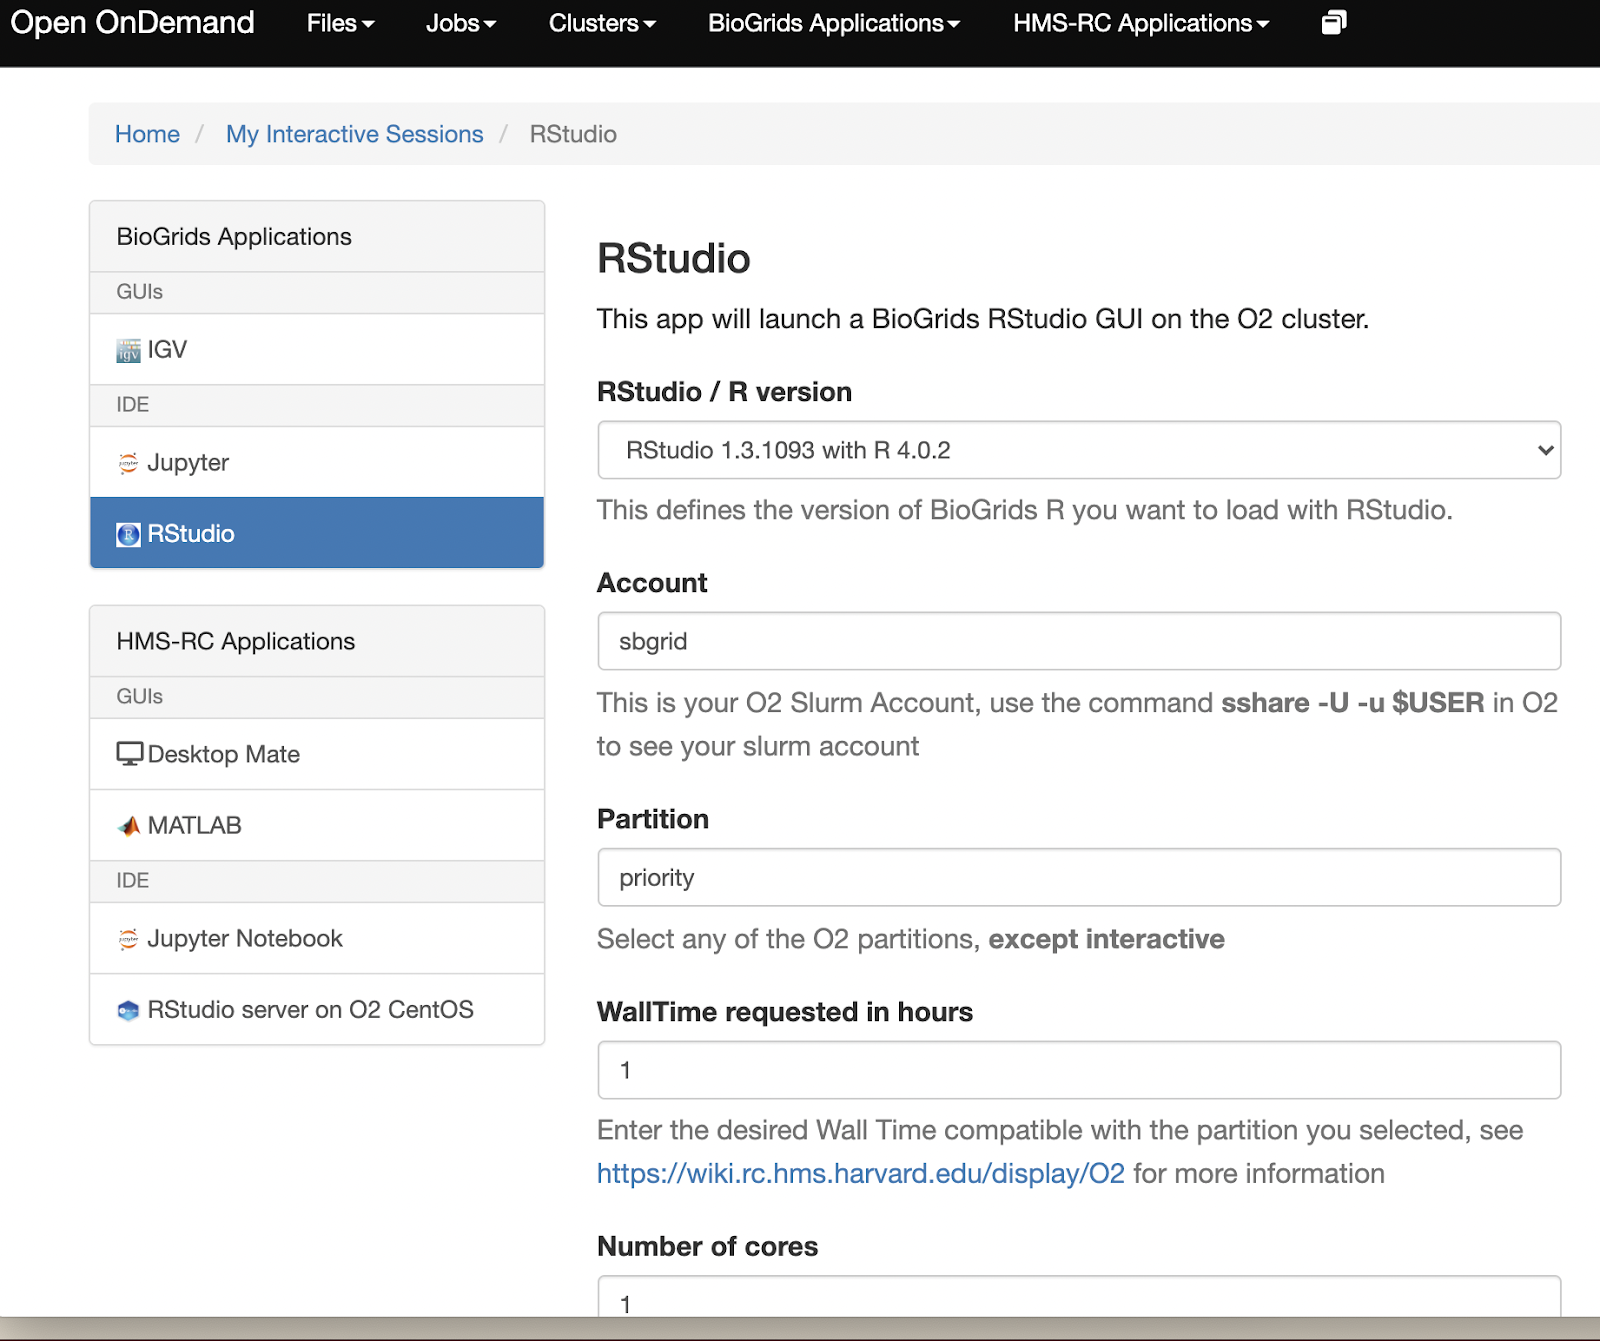Expand the BioGrids Applications navbar menu
The width and height of the screenshot is (1600, 1341).
pos(834,23)
